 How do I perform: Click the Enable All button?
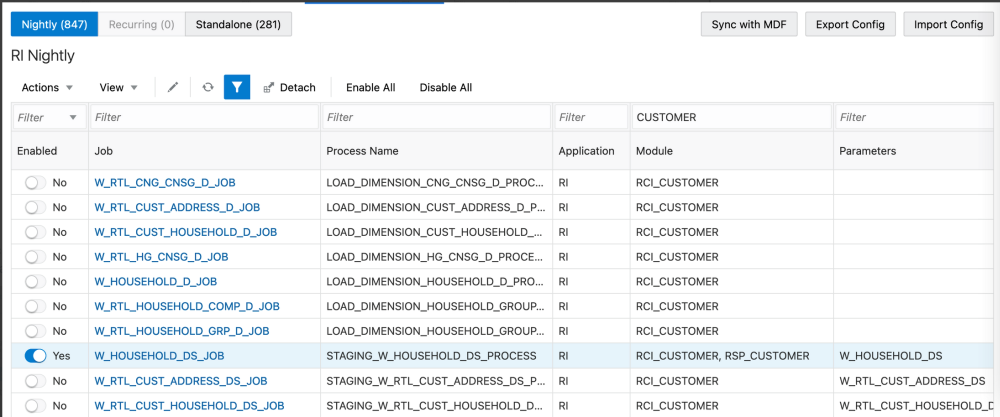[371, 87]
